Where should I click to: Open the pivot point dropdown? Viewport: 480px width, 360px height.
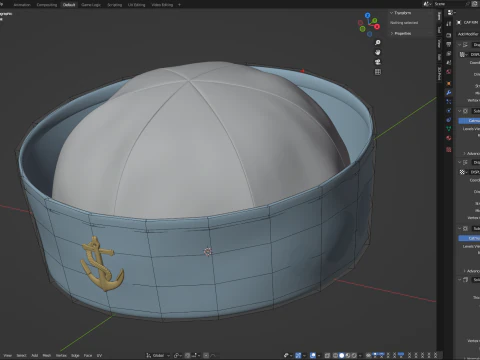178,355
